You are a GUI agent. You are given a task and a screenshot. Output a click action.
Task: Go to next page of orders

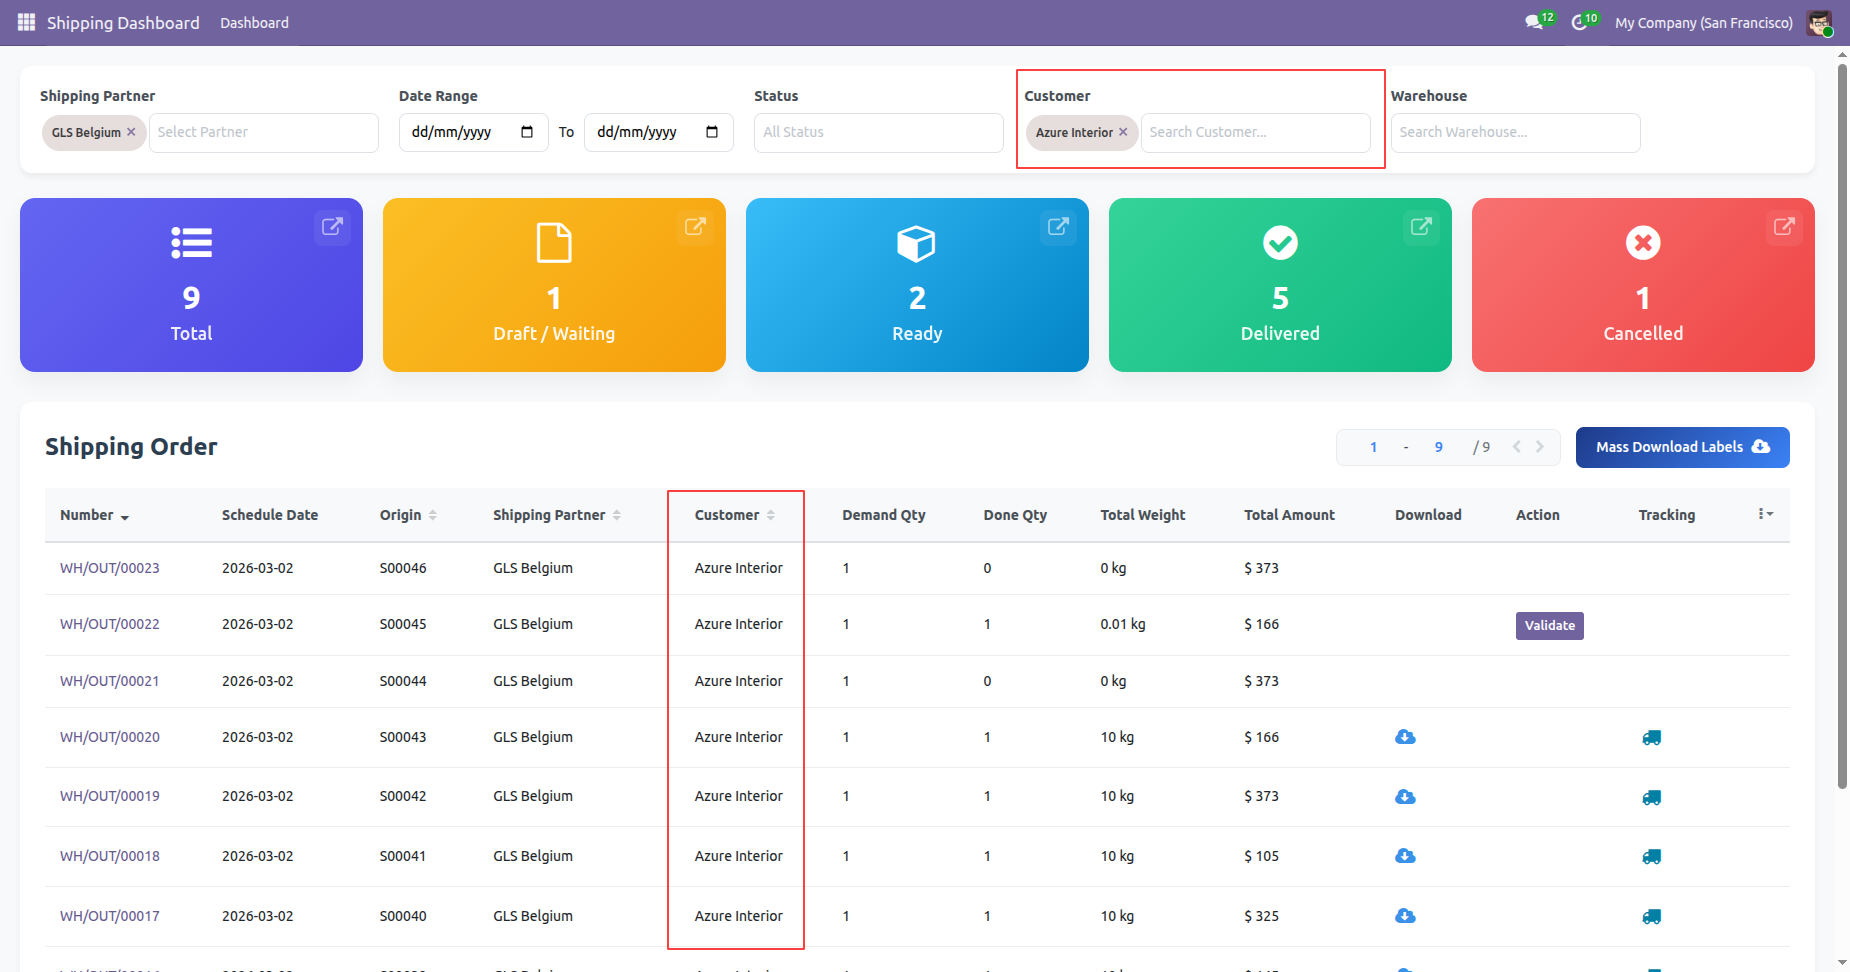(1540, 447)
